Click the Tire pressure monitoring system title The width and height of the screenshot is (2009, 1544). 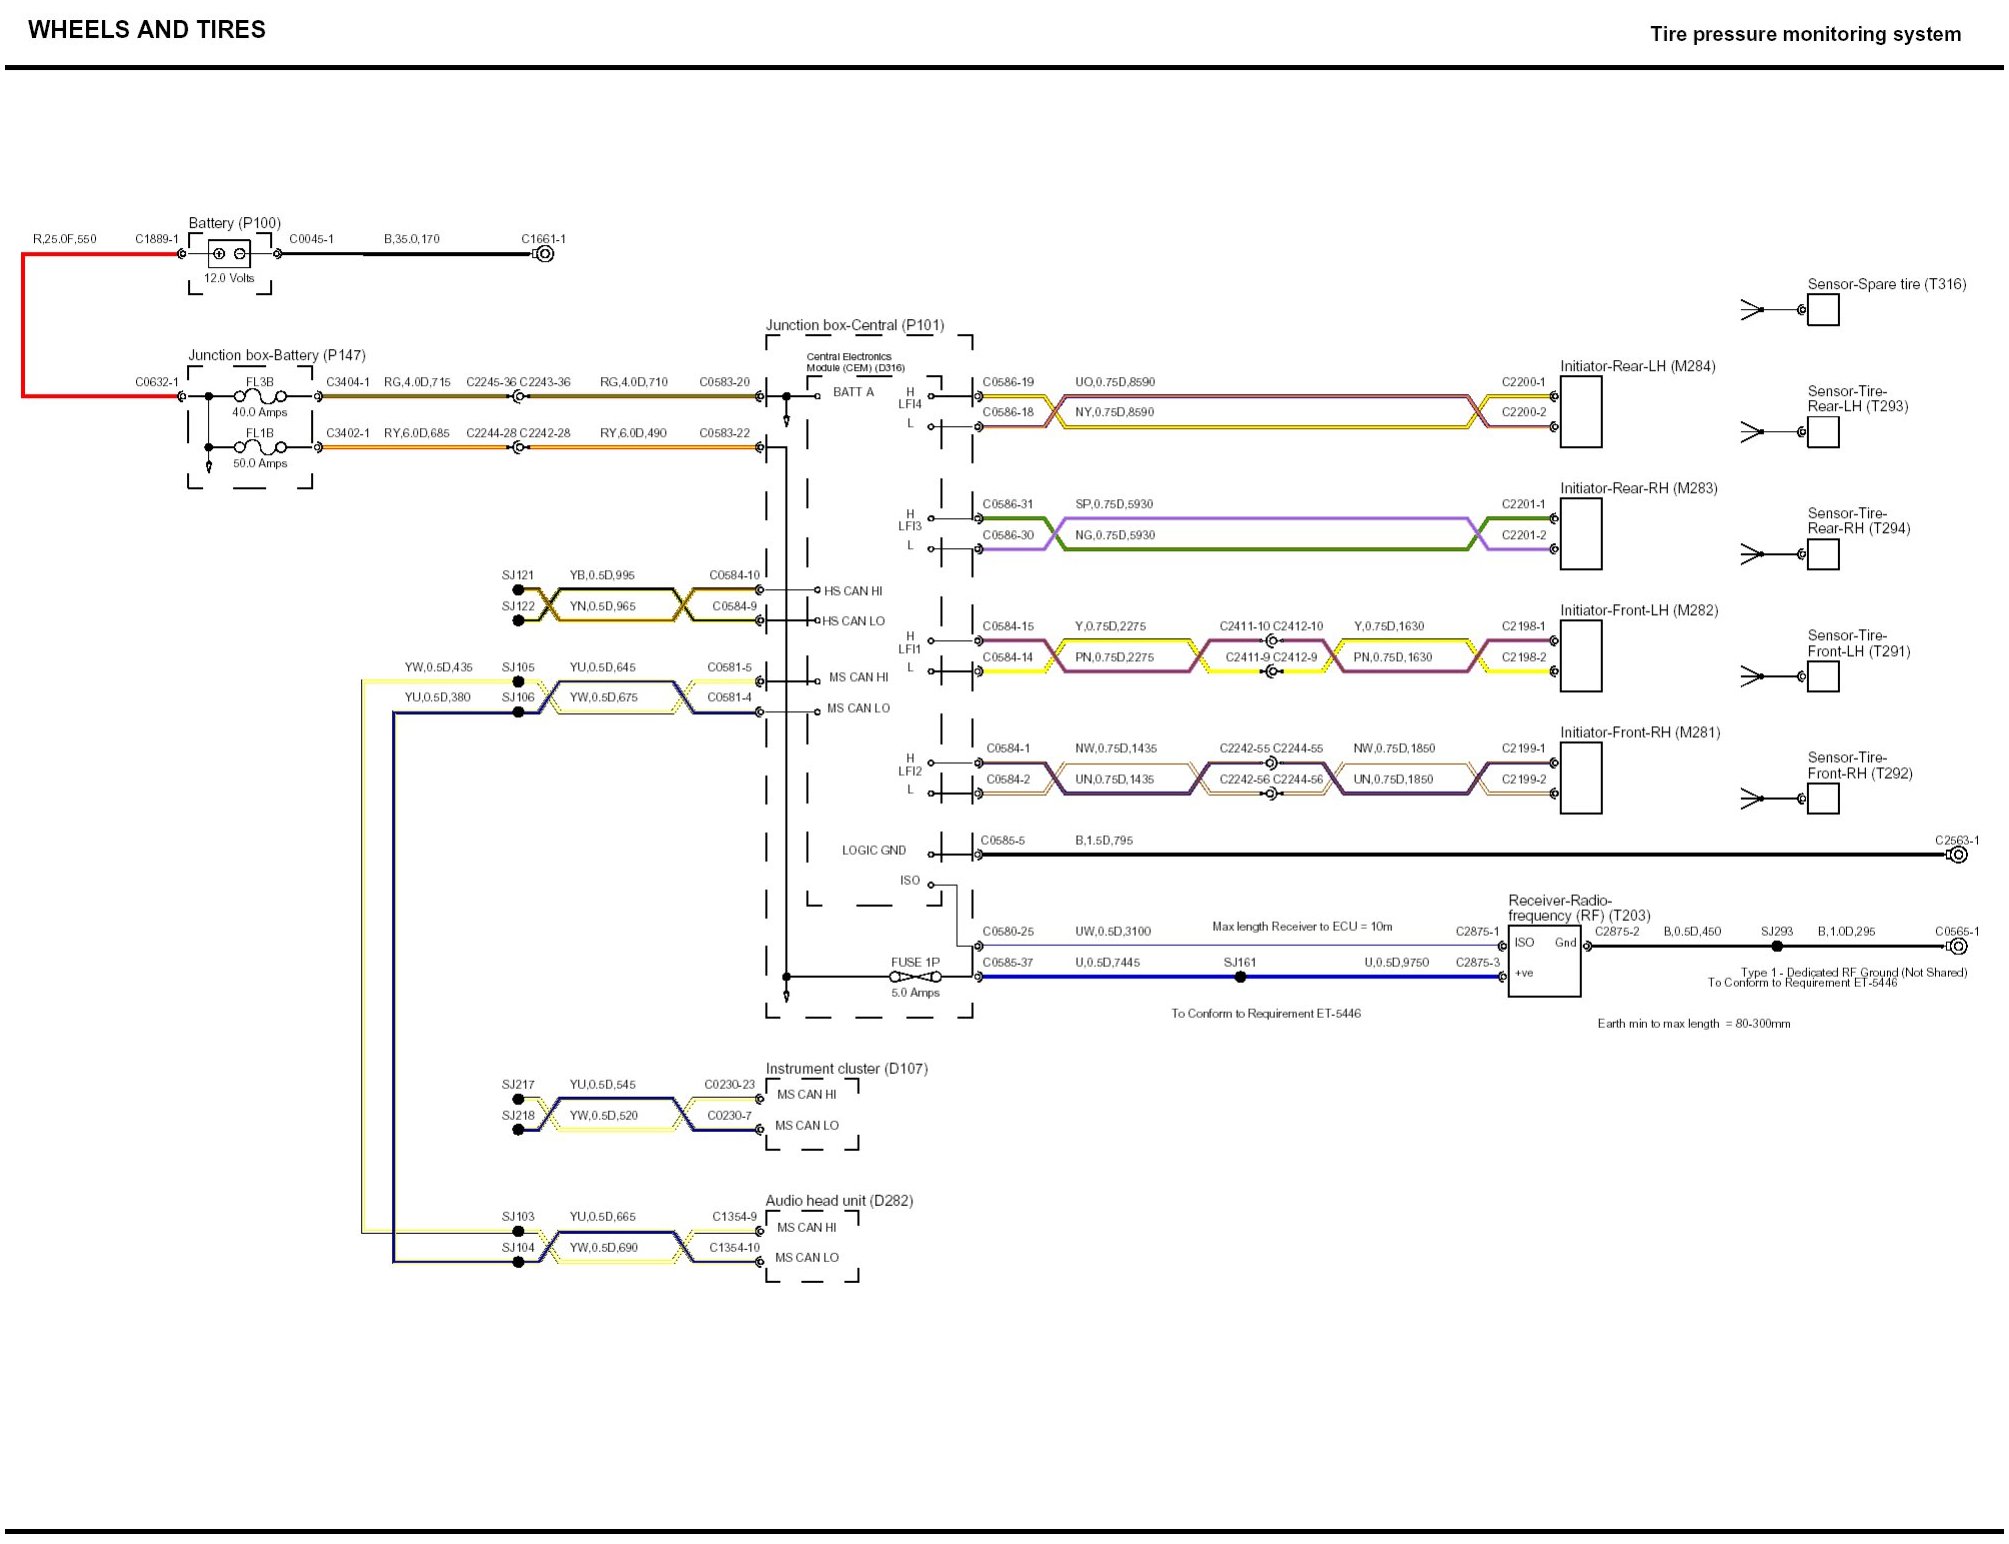(1805, 34)
